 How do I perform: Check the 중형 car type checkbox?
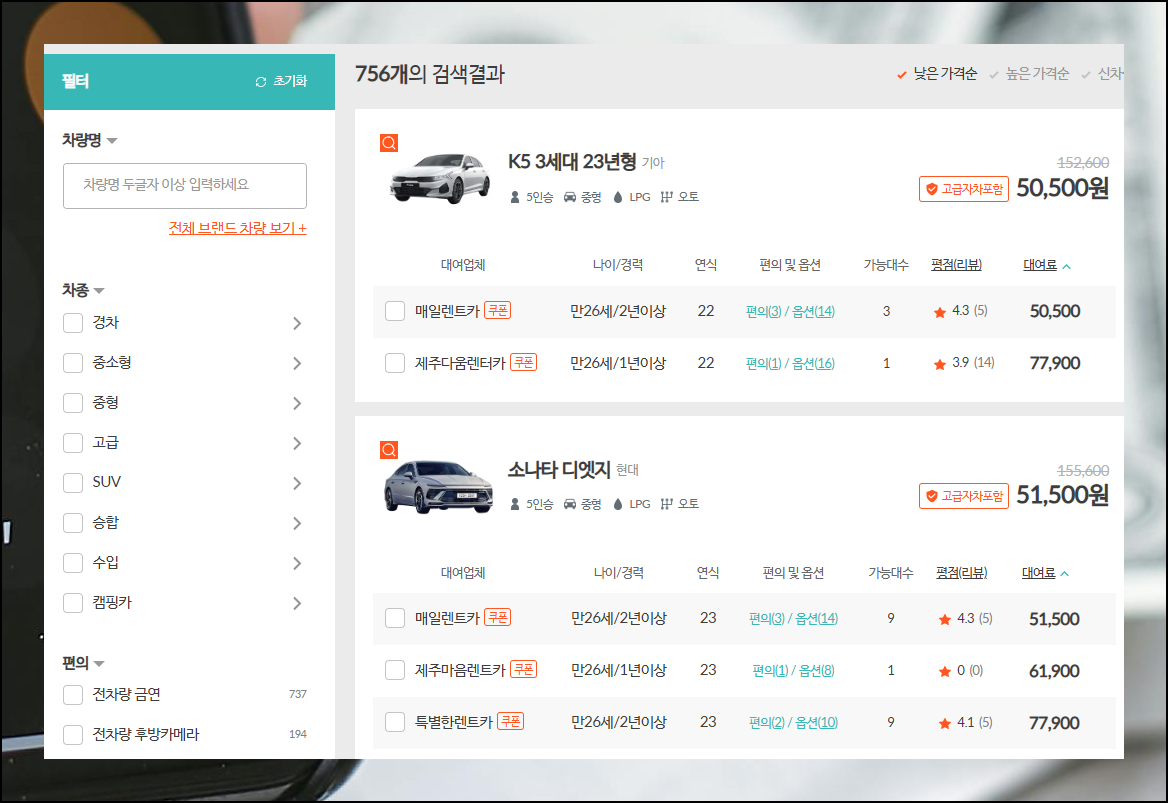pos(73,403)
